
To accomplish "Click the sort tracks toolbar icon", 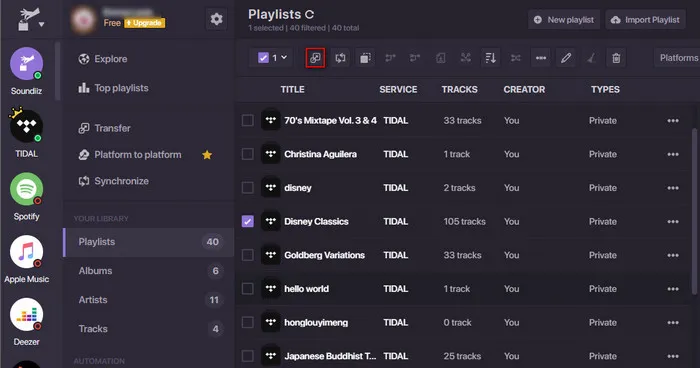I will pyautogui.click(x=490, y=58).
